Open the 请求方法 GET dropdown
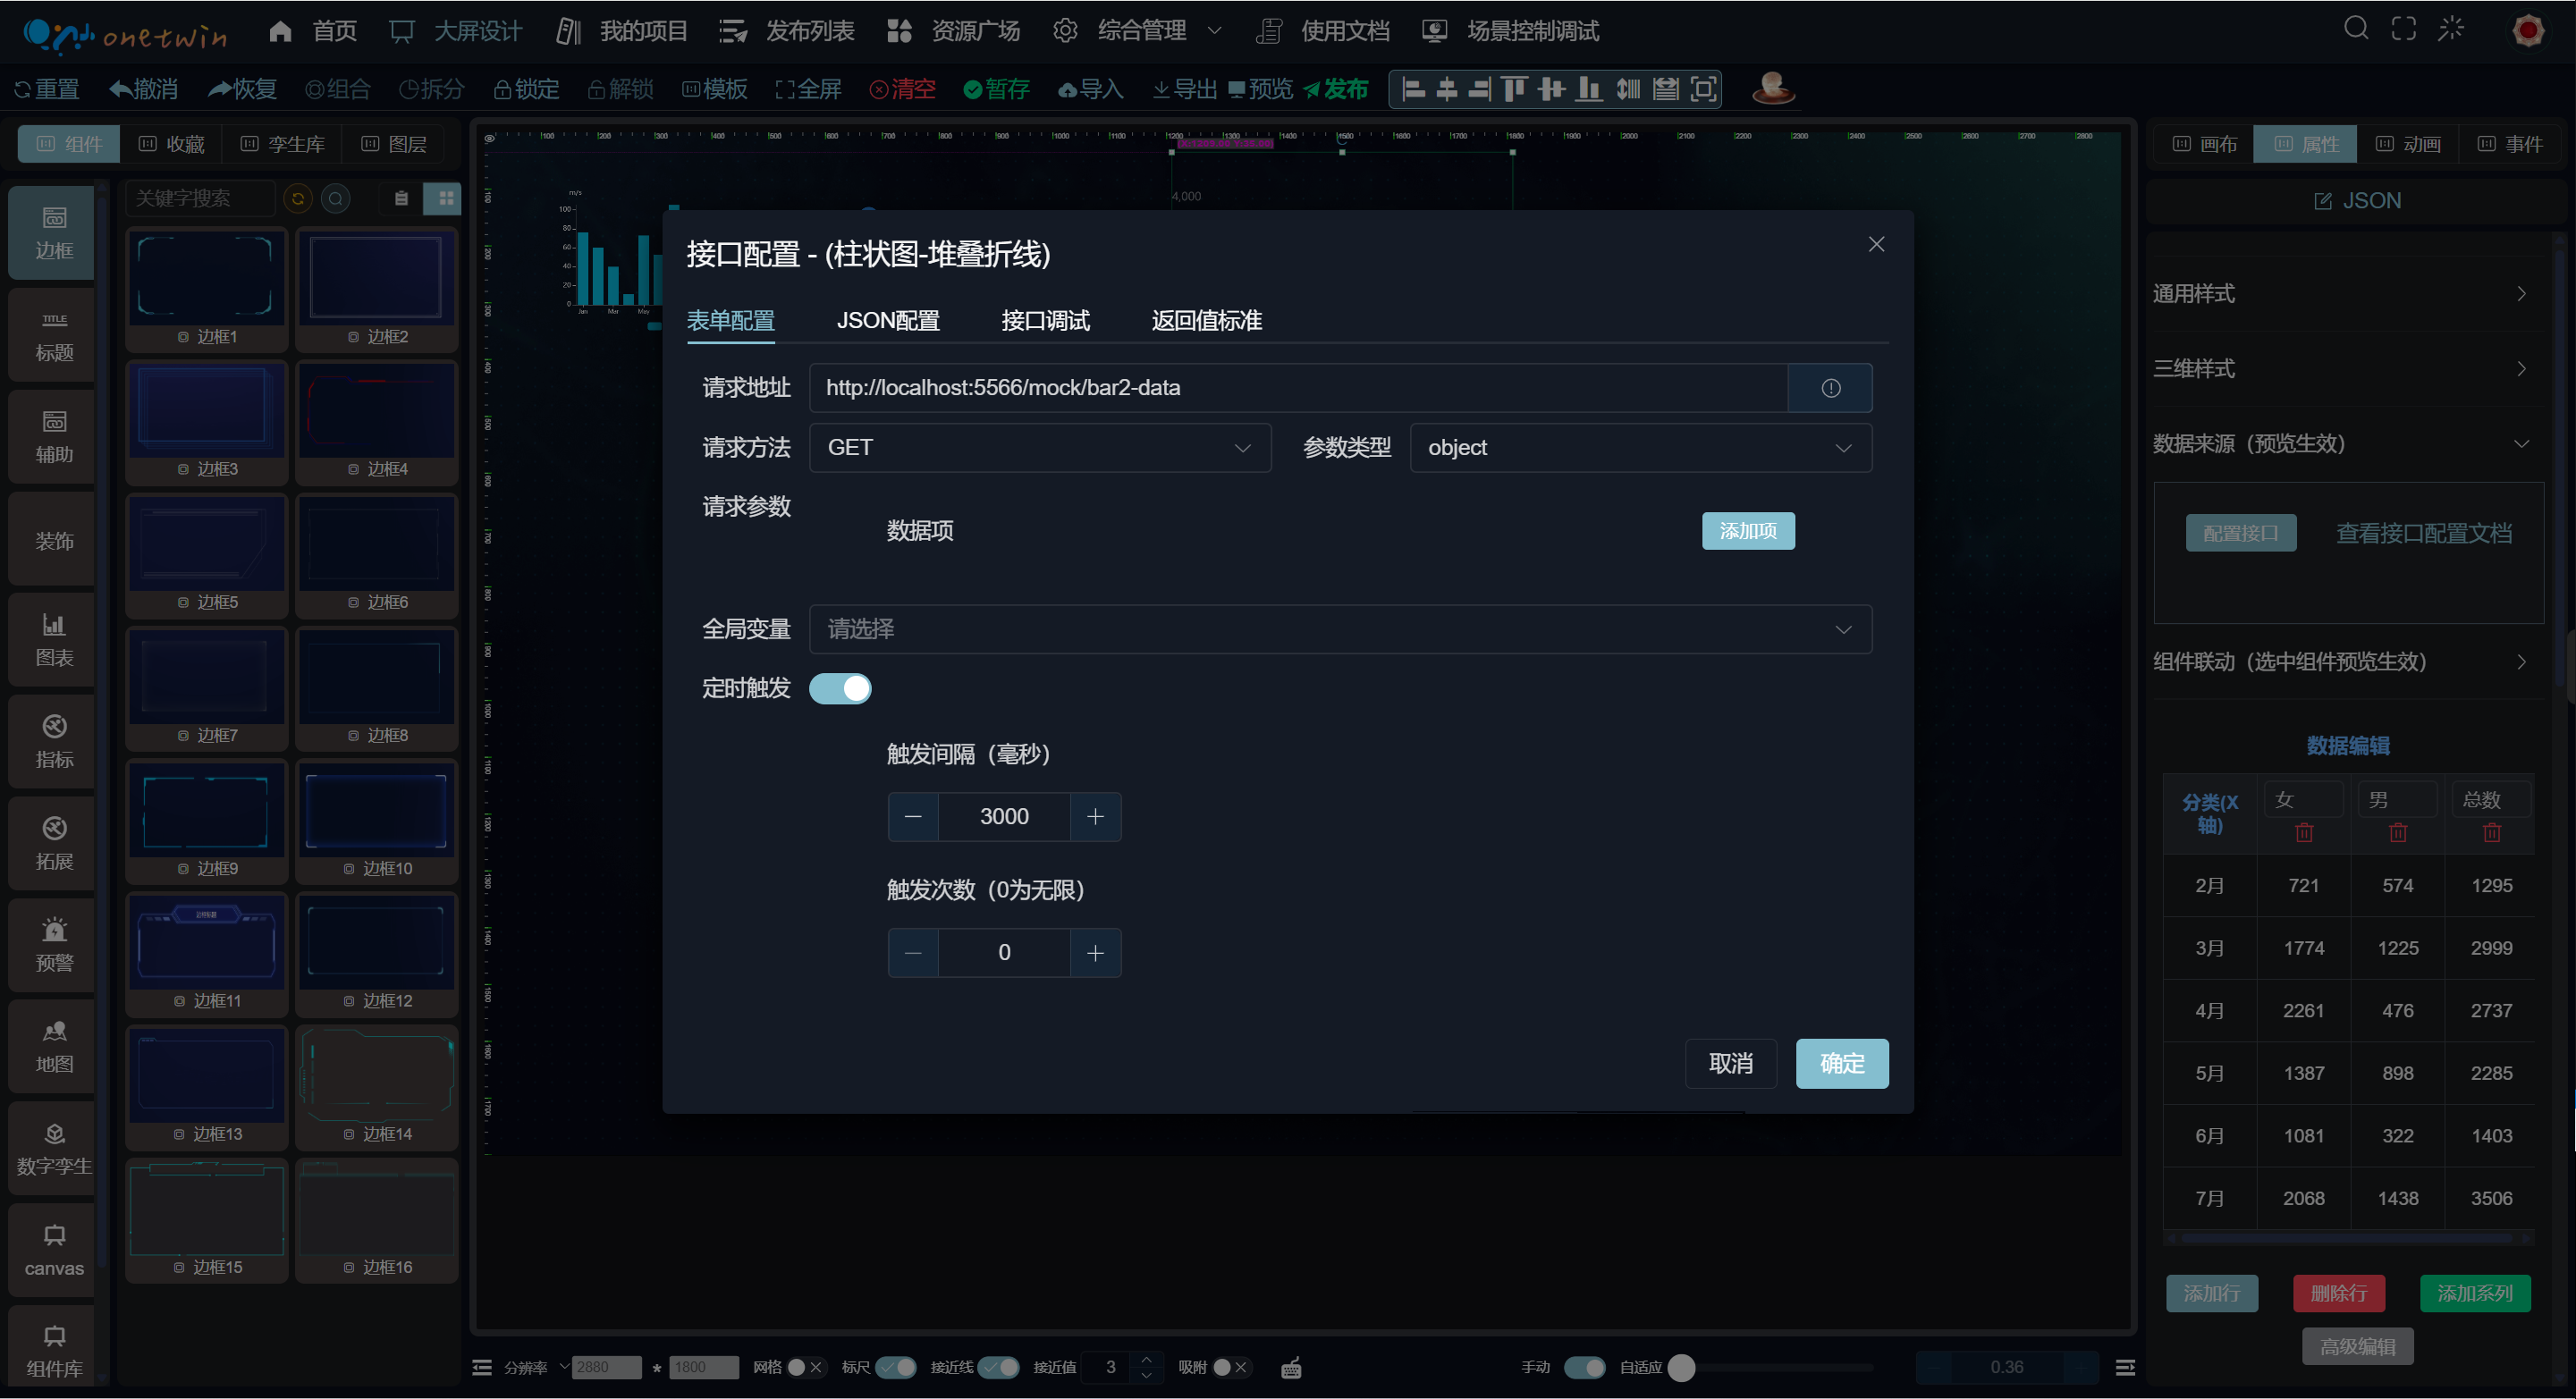Viewport: 2576px width, 1399px height. point(1039,448)
